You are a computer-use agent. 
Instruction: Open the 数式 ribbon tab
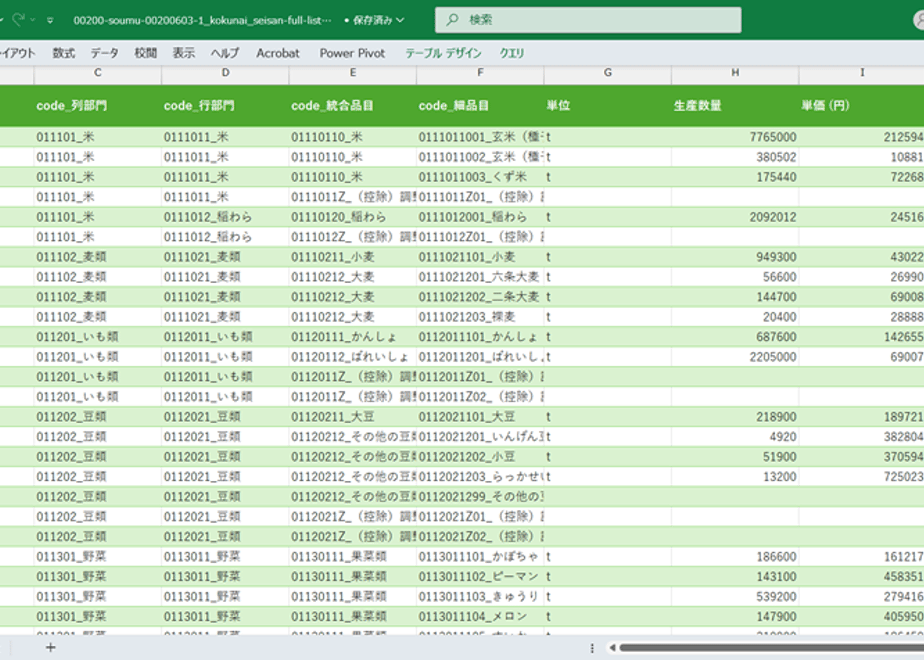click(63, 53)
